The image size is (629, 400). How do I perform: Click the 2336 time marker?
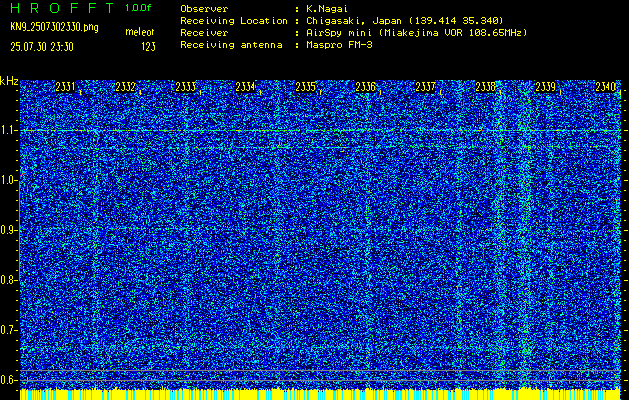(365, 86)
